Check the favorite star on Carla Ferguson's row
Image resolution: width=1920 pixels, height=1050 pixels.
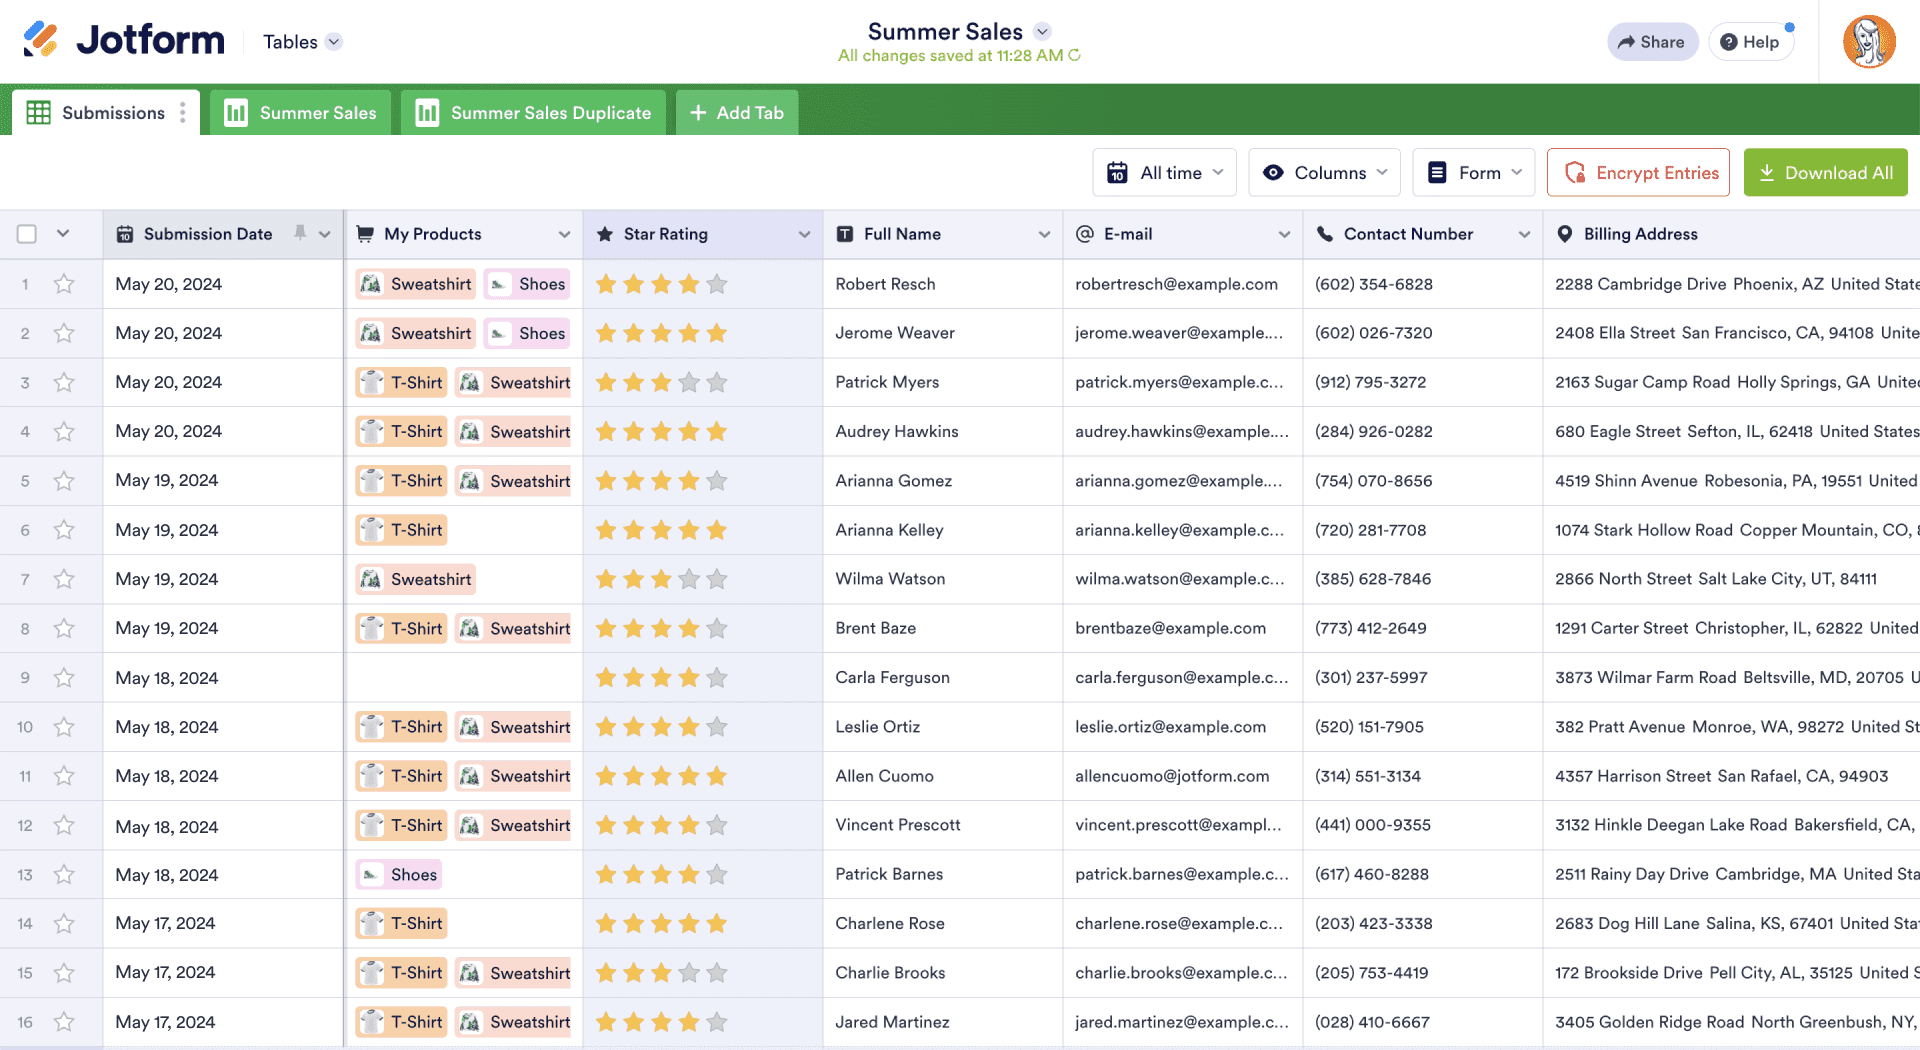[x=64, y=677]
